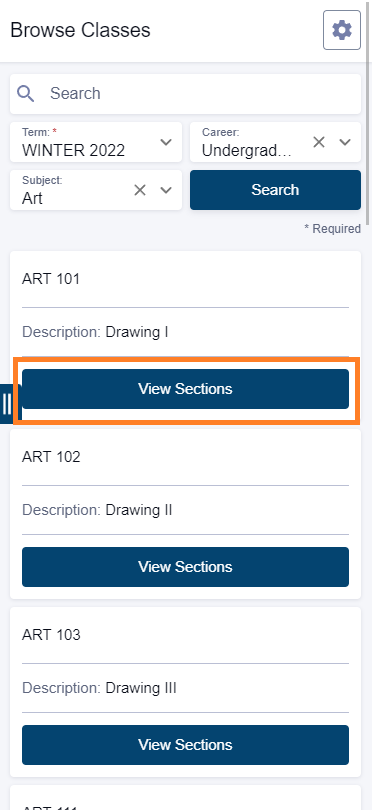Click the side panel drag handle icon
The height and width of the screenshot is (810, 372).
click(x=7, y=403)
